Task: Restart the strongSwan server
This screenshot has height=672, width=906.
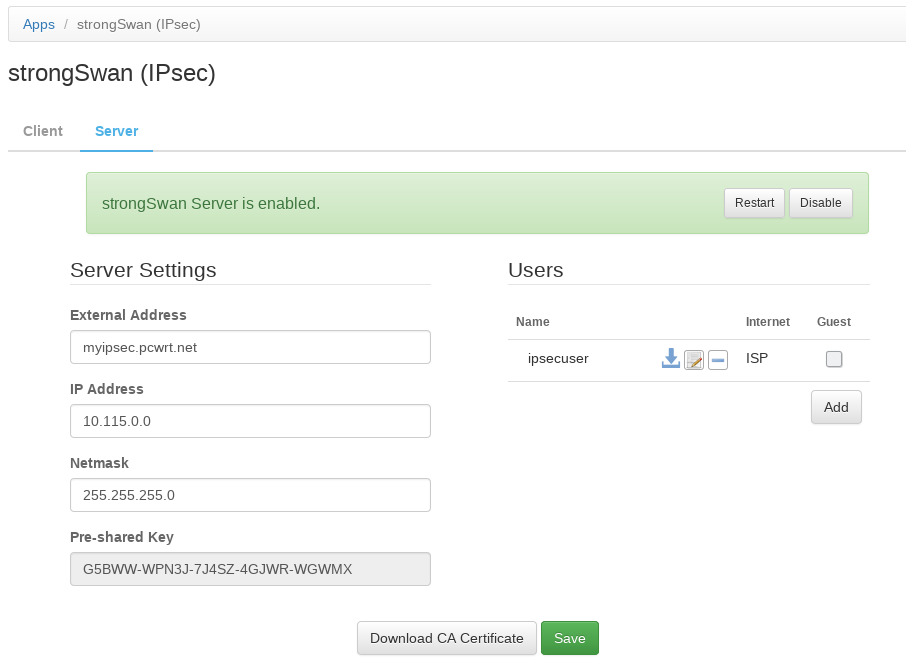Action: 754,203
